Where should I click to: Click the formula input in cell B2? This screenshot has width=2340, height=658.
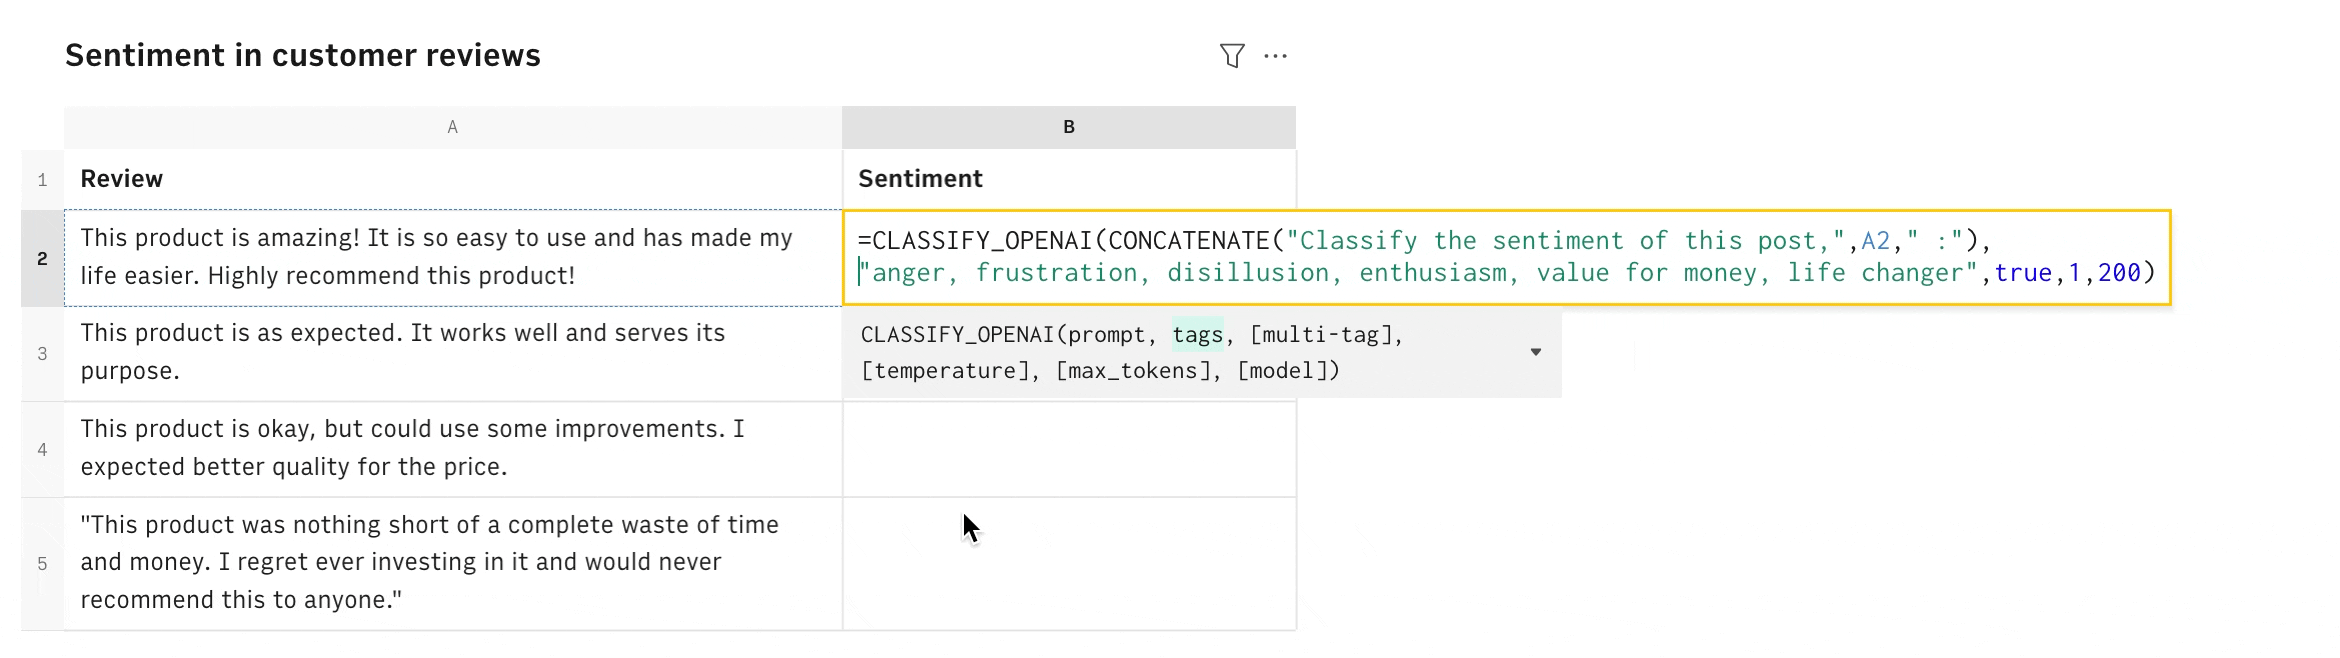pos(1507,257)
